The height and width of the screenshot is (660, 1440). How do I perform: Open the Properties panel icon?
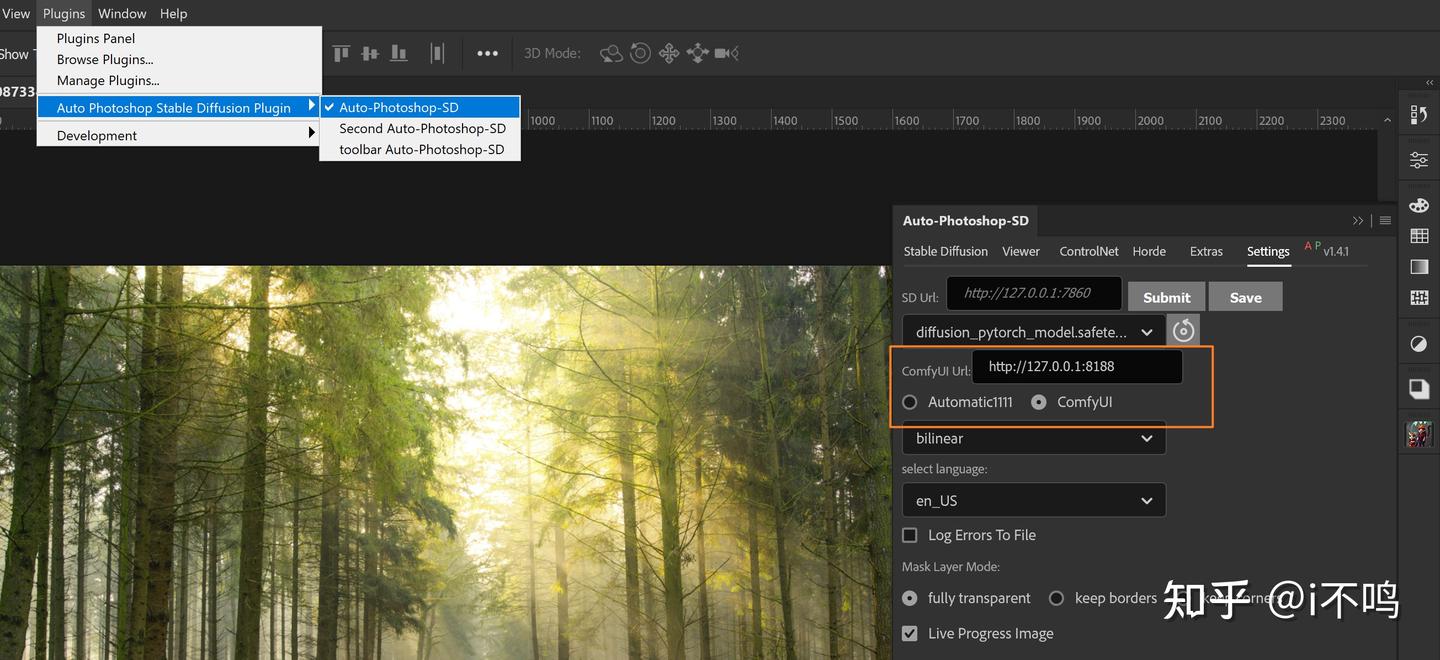click(x=1418, y=160)
